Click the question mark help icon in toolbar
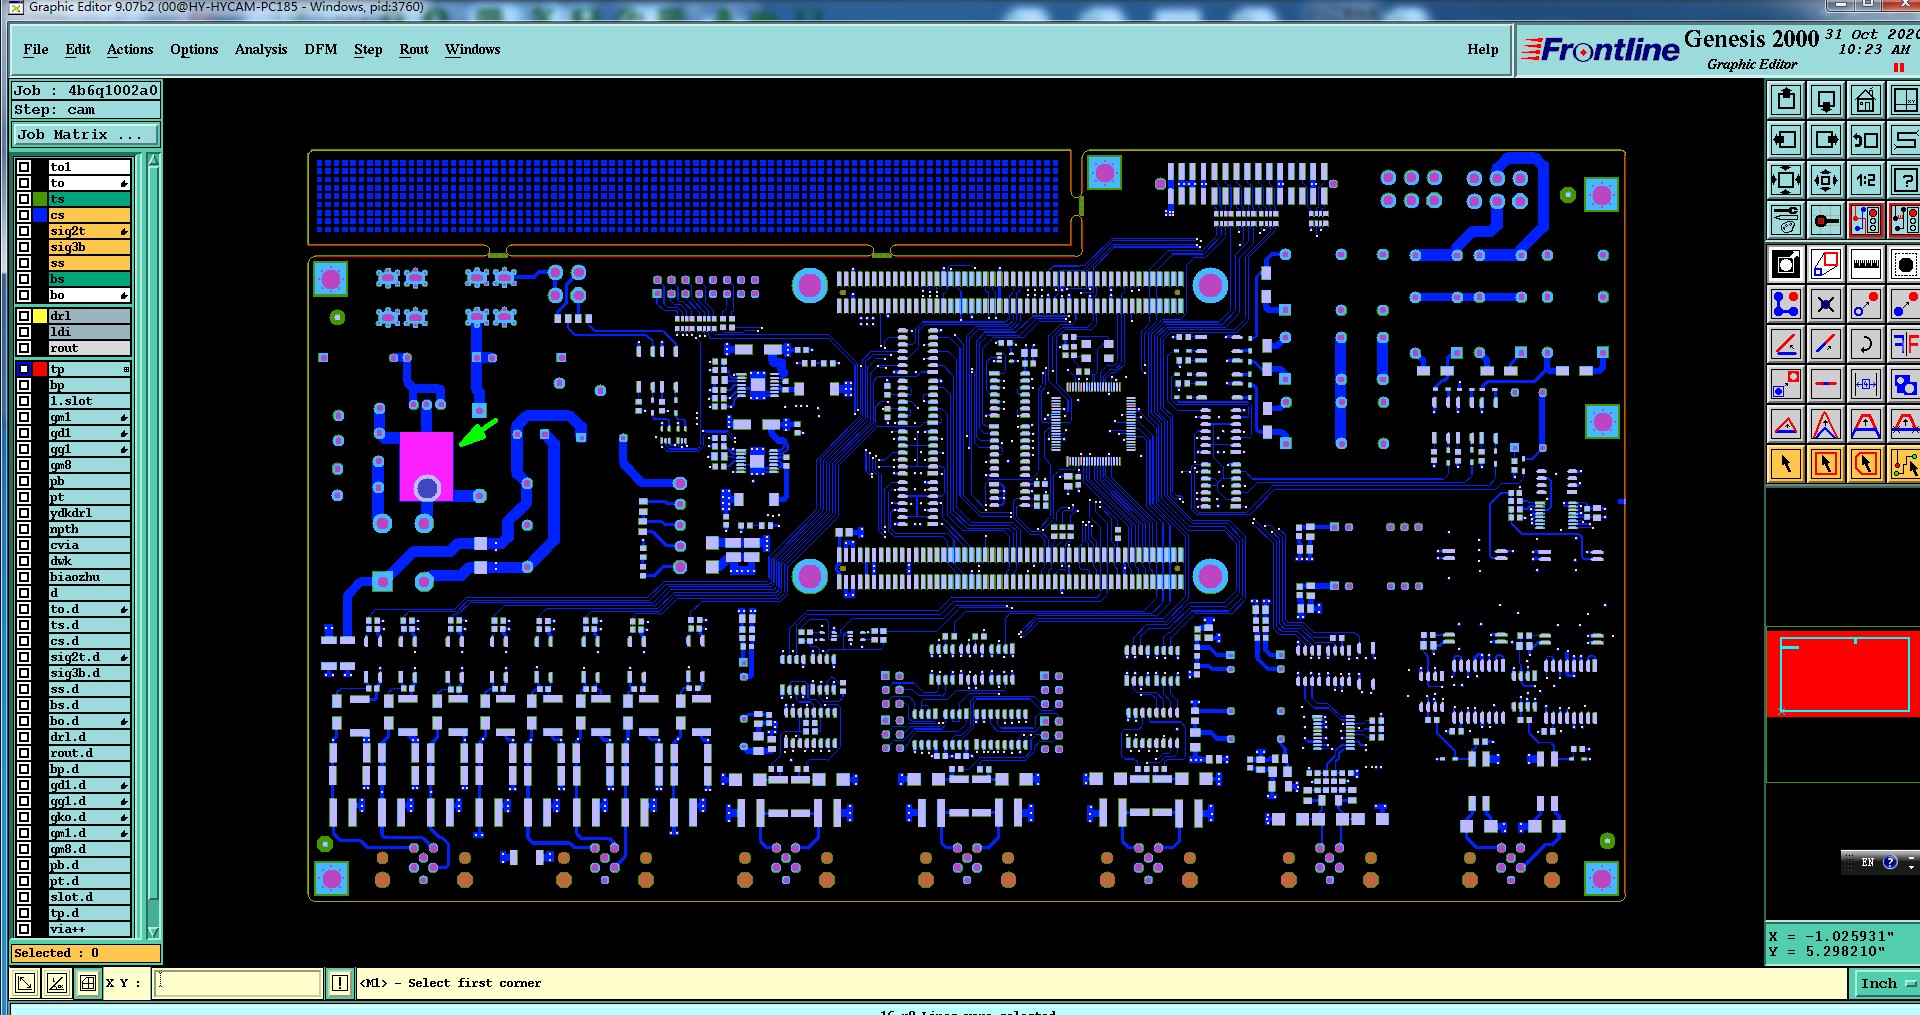1920x1015 pixels. (1905, 180)
